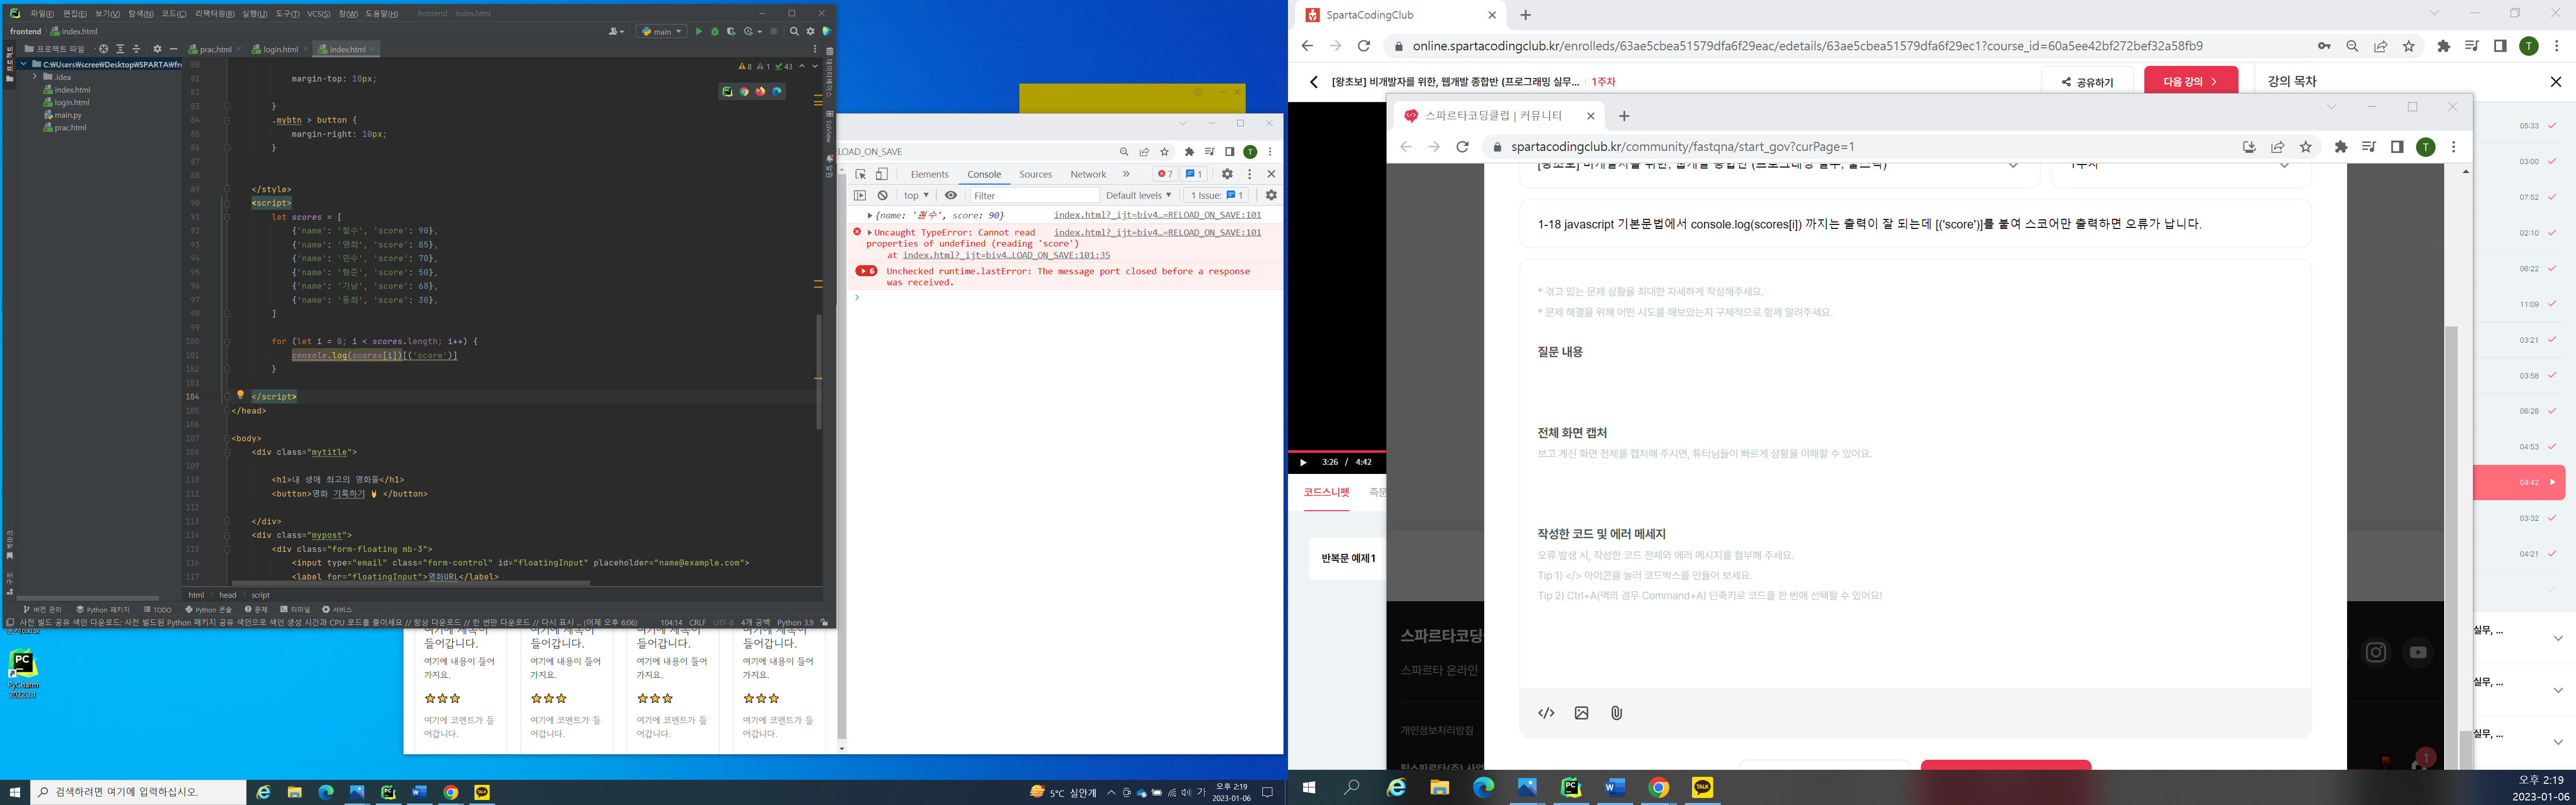Open JavaScript context top dropdown

pos(916,195)
